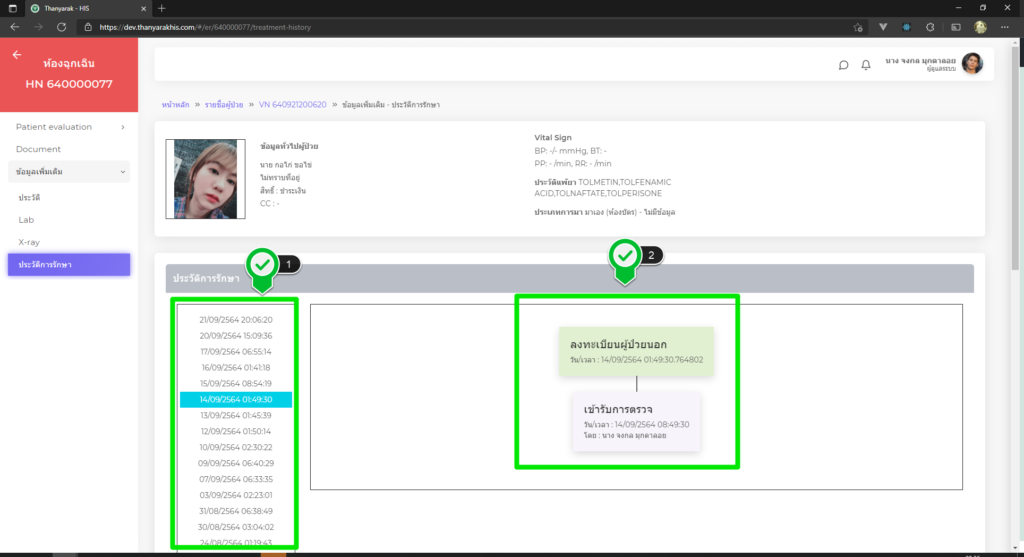Click the back arrow in the red sidebar header

tap(16, 55)
